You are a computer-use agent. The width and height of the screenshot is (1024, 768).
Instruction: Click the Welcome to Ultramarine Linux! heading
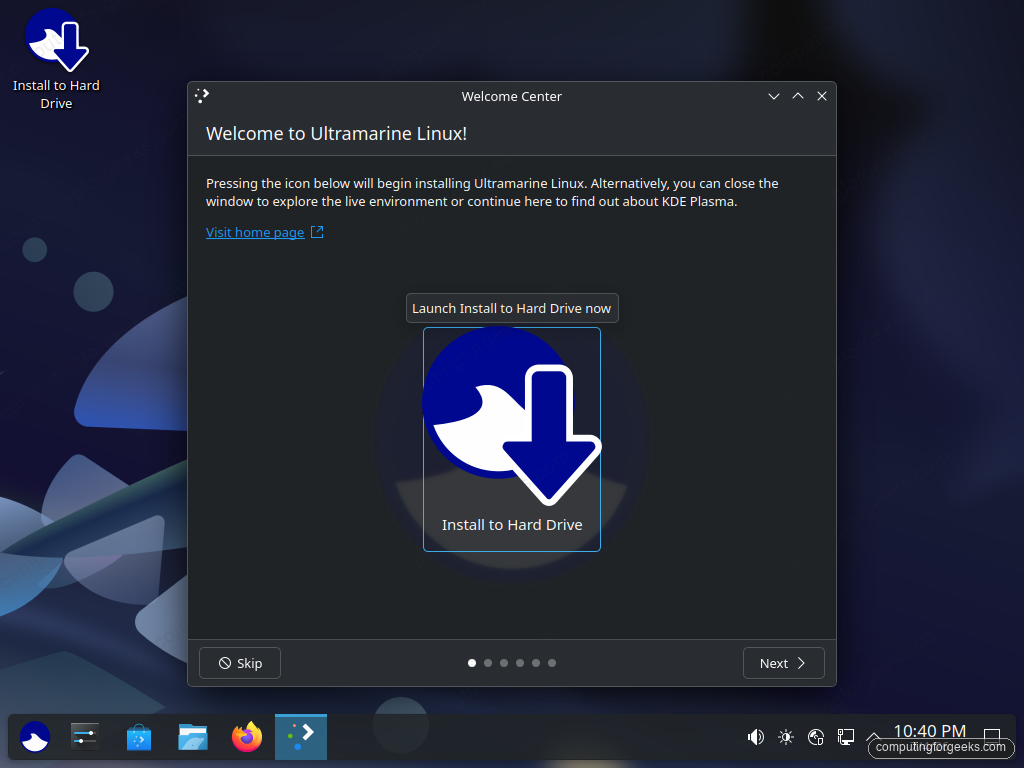tap(336, 133)
